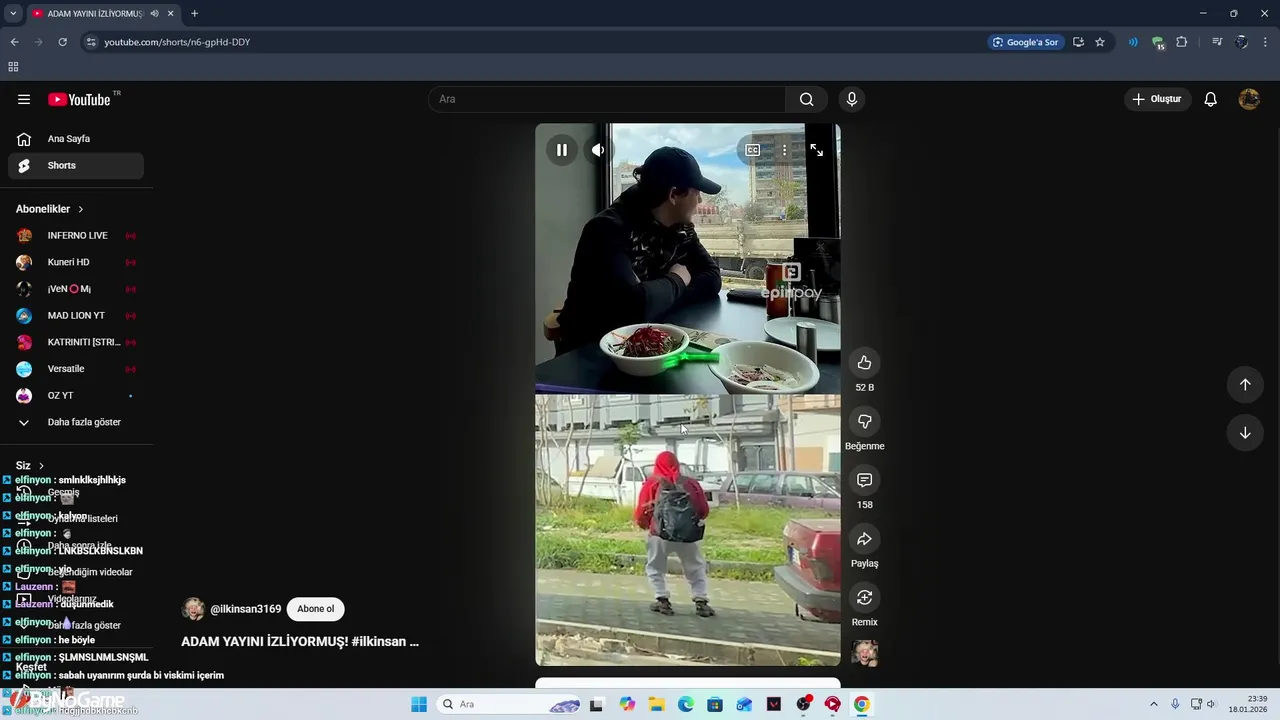This screenshot has width=1280, height=720.
Task: Go to next Short with down arrow
Action: (x=1245, y=433)
